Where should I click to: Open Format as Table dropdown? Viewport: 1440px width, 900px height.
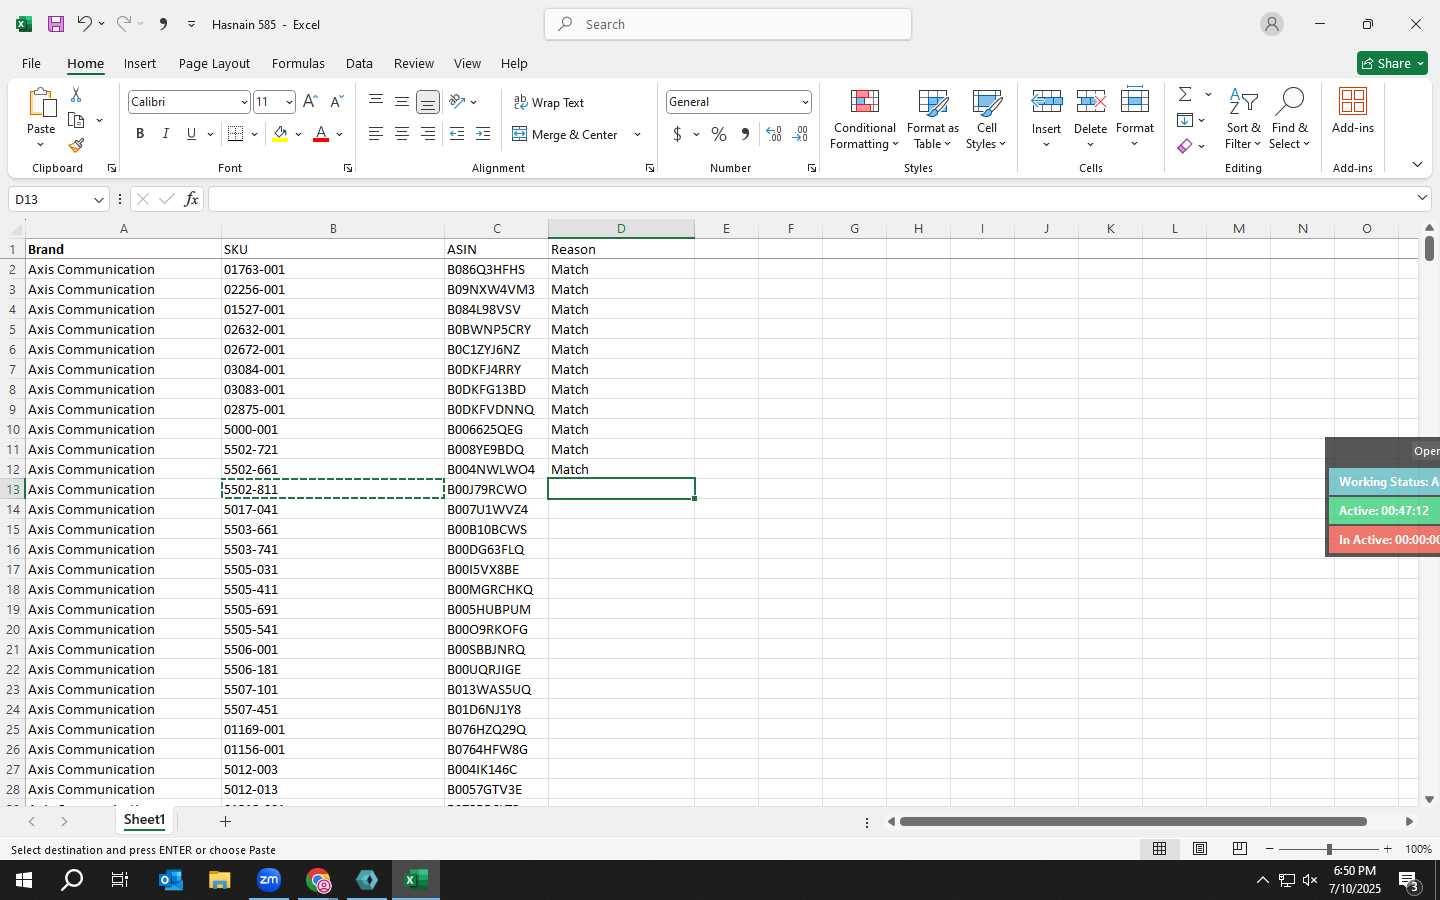[933, 119]
